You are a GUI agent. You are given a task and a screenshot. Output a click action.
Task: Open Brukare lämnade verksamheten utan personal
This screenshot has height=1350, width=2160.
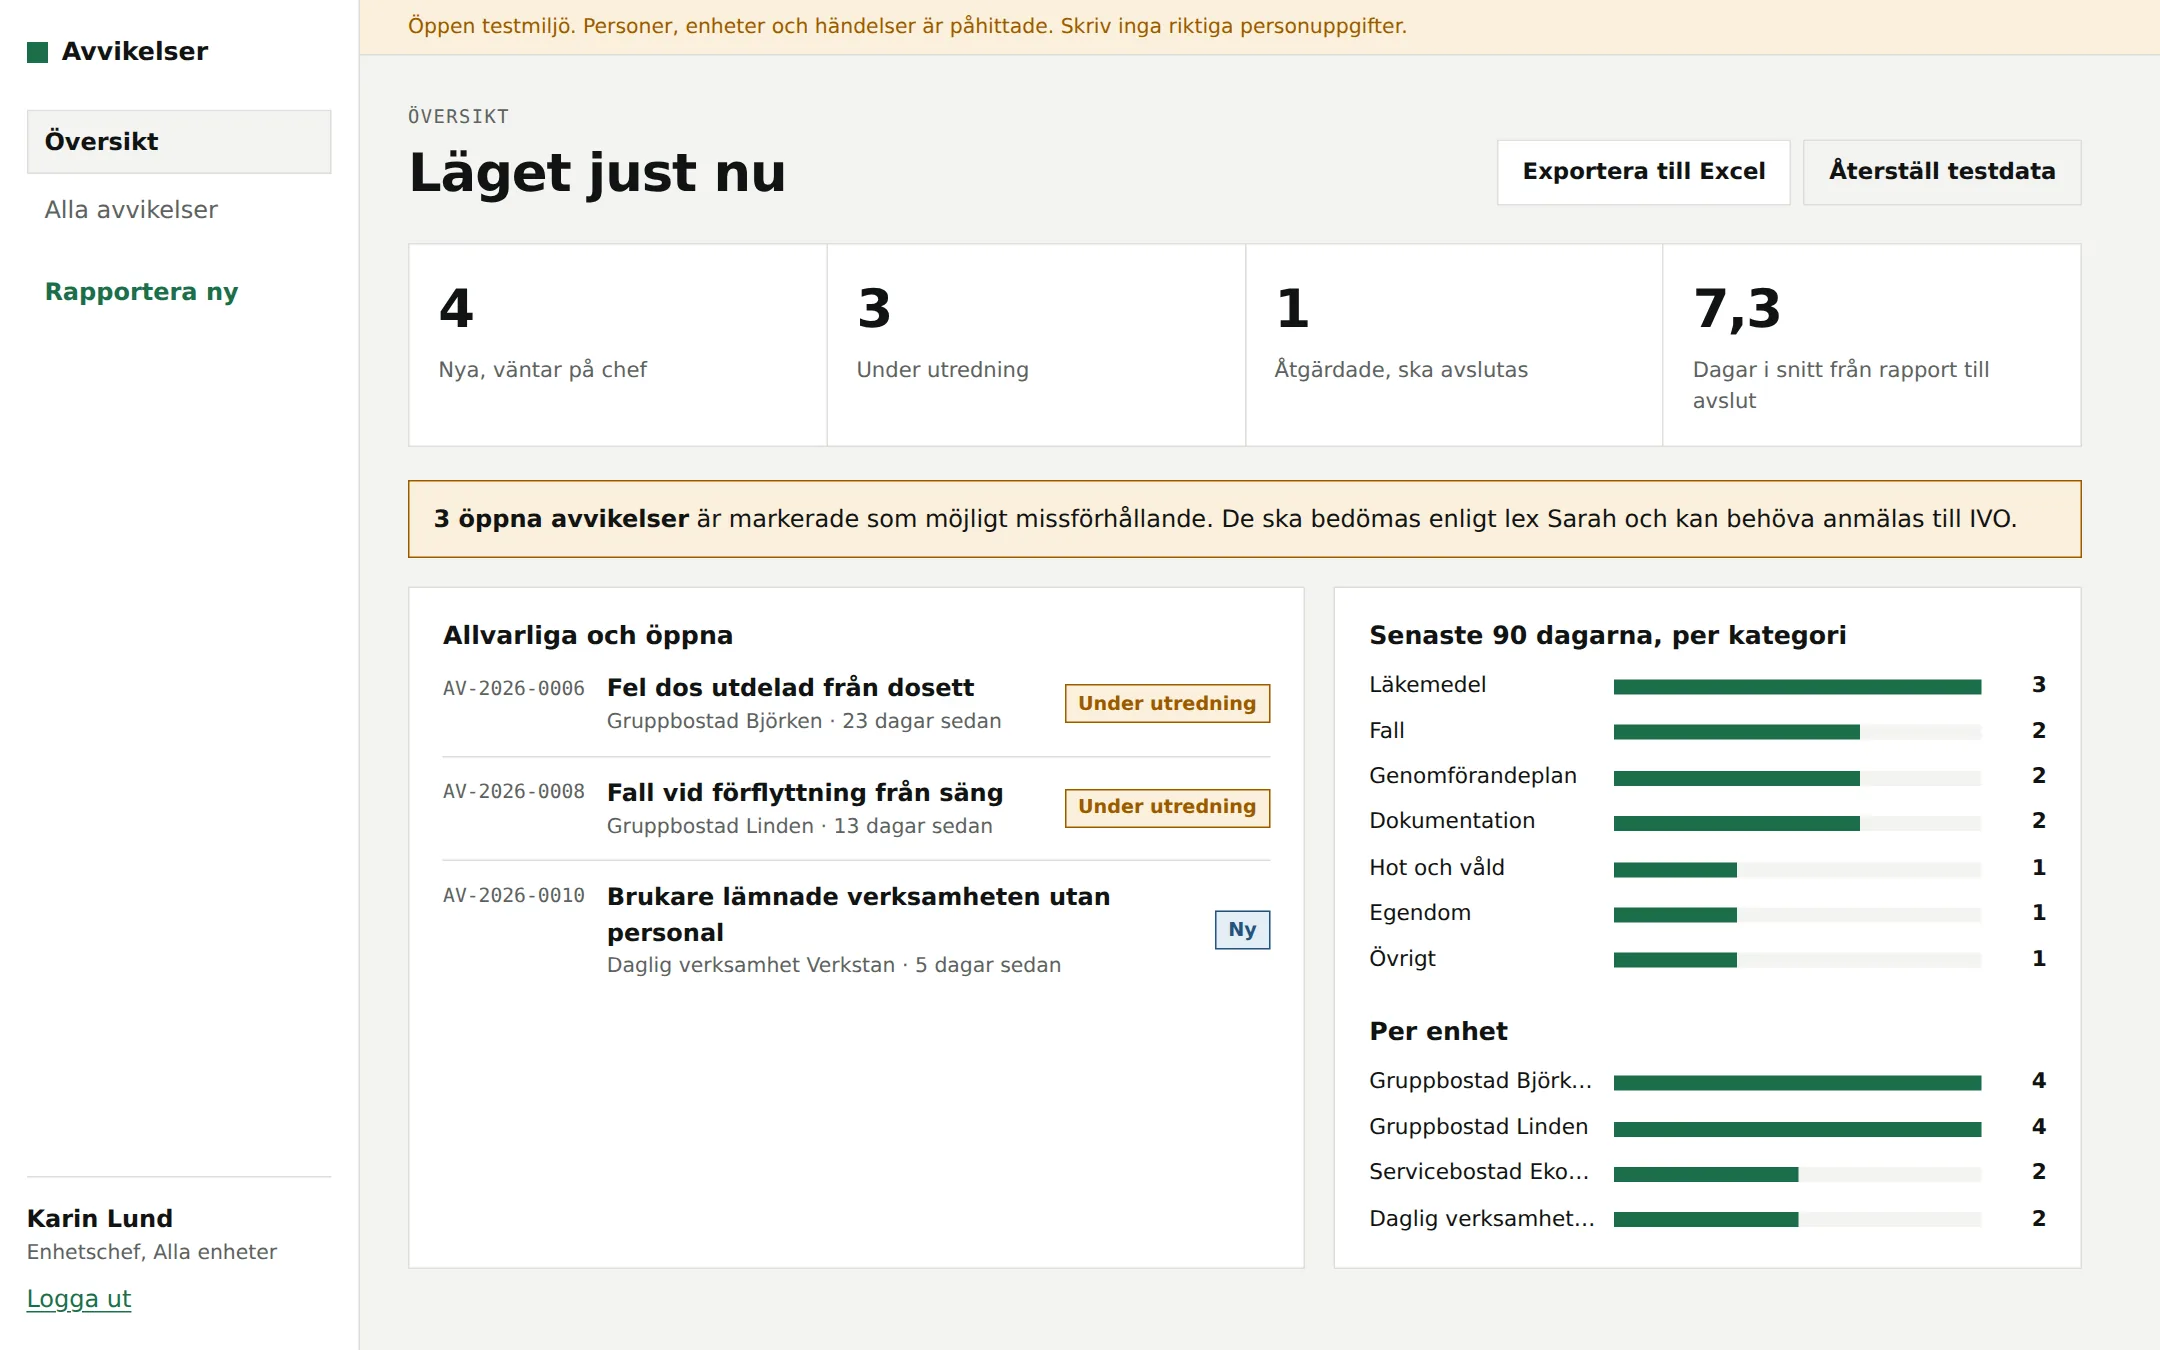click(x=859, y=914)
